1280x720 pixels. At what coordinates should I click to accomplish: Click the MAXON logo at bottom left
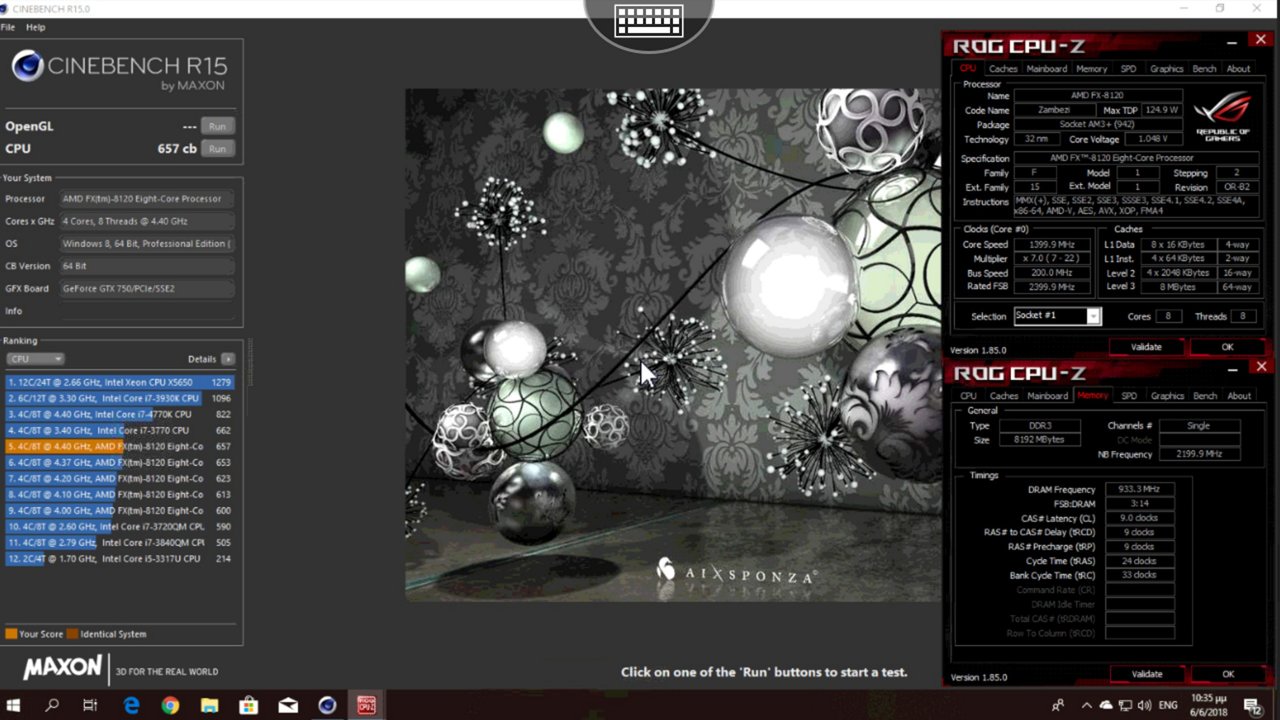pos(62,667)
